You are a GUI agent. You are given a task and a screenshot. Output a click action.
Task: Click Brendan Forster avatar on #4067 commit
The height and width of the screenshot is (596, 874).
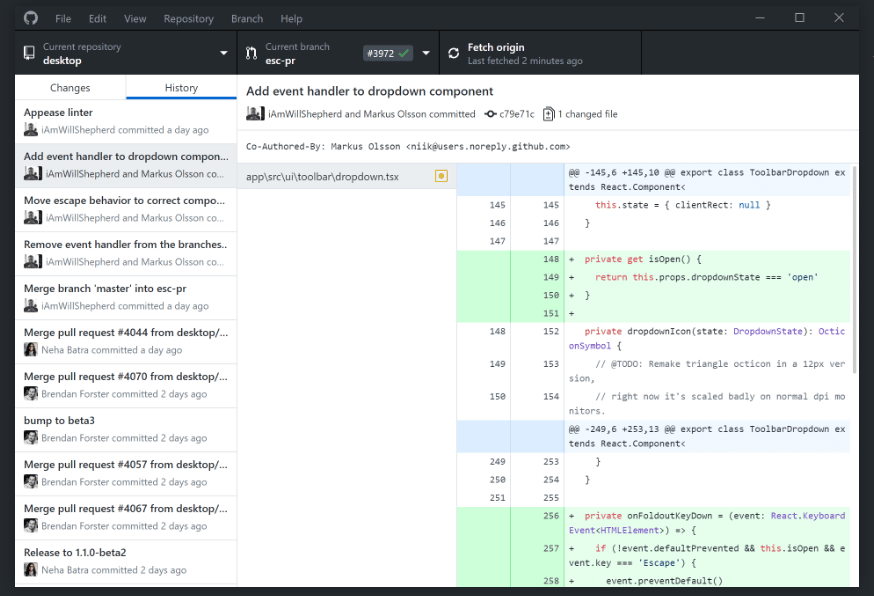click(x=31, y=526)
